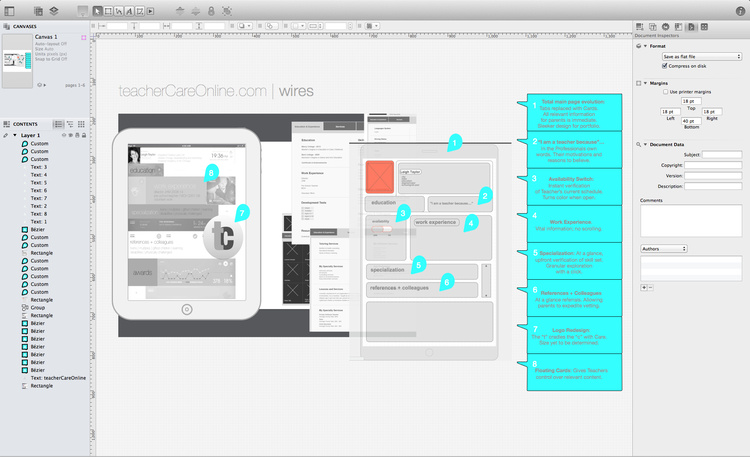Select Text: 3 in Contents list
This screenshot has width=750, height=457.
pyautogui.click(x=39, y=167)
